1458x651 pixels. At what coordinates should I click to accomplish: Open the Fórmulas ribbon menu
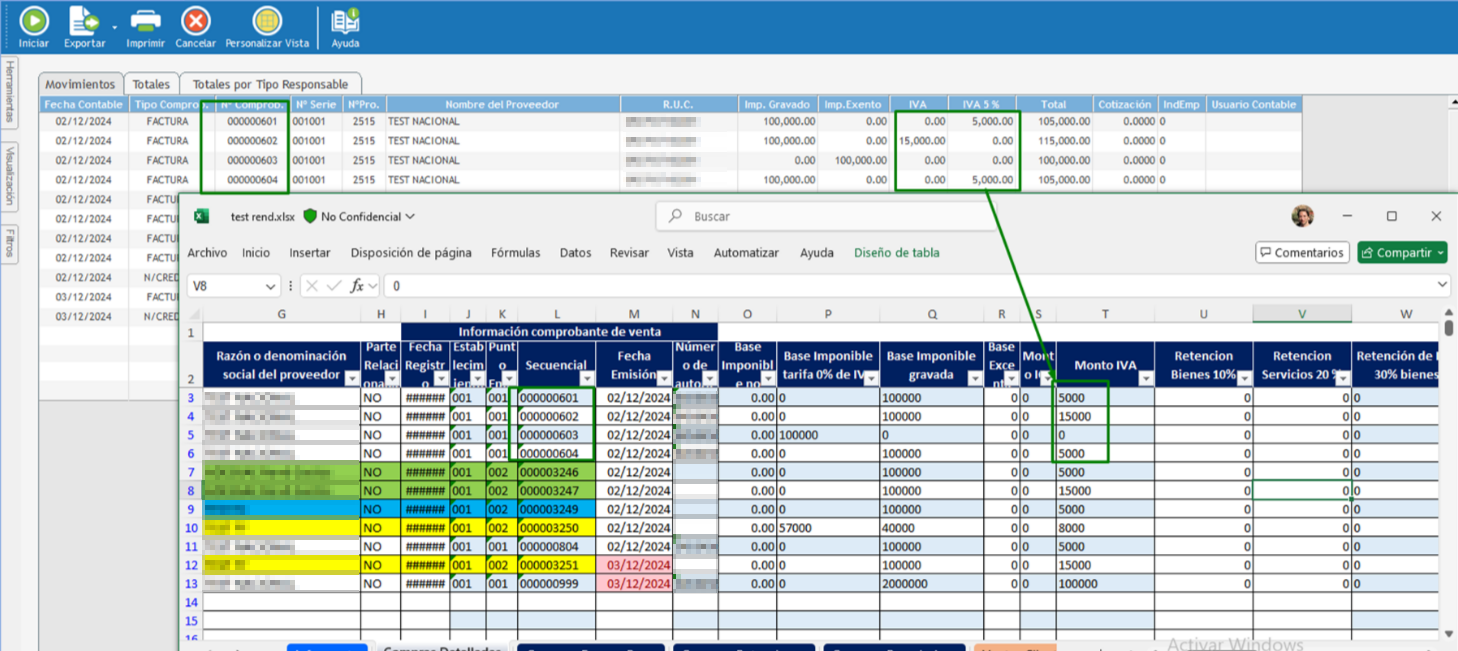pyautogui.click(x=515, y=253)
